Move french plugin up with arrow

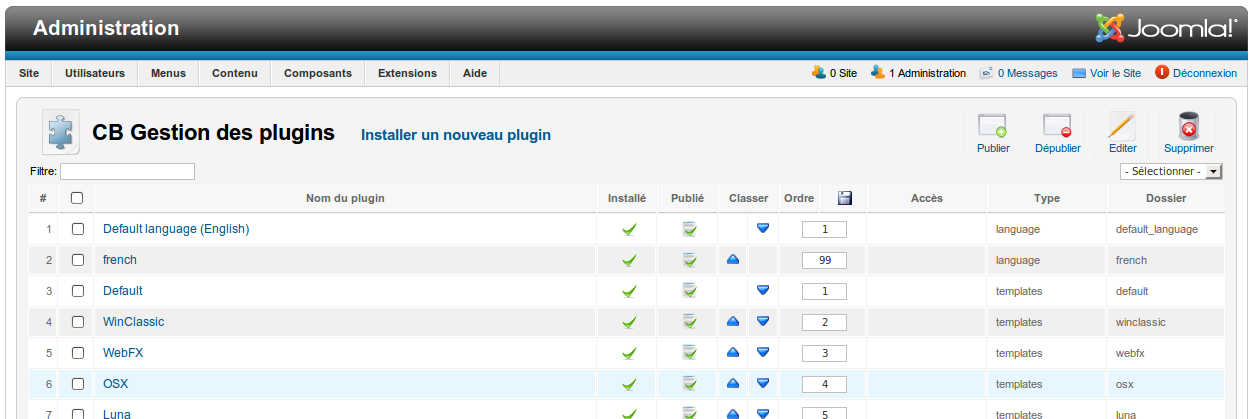pyautogui.click(x=733, y=260)
